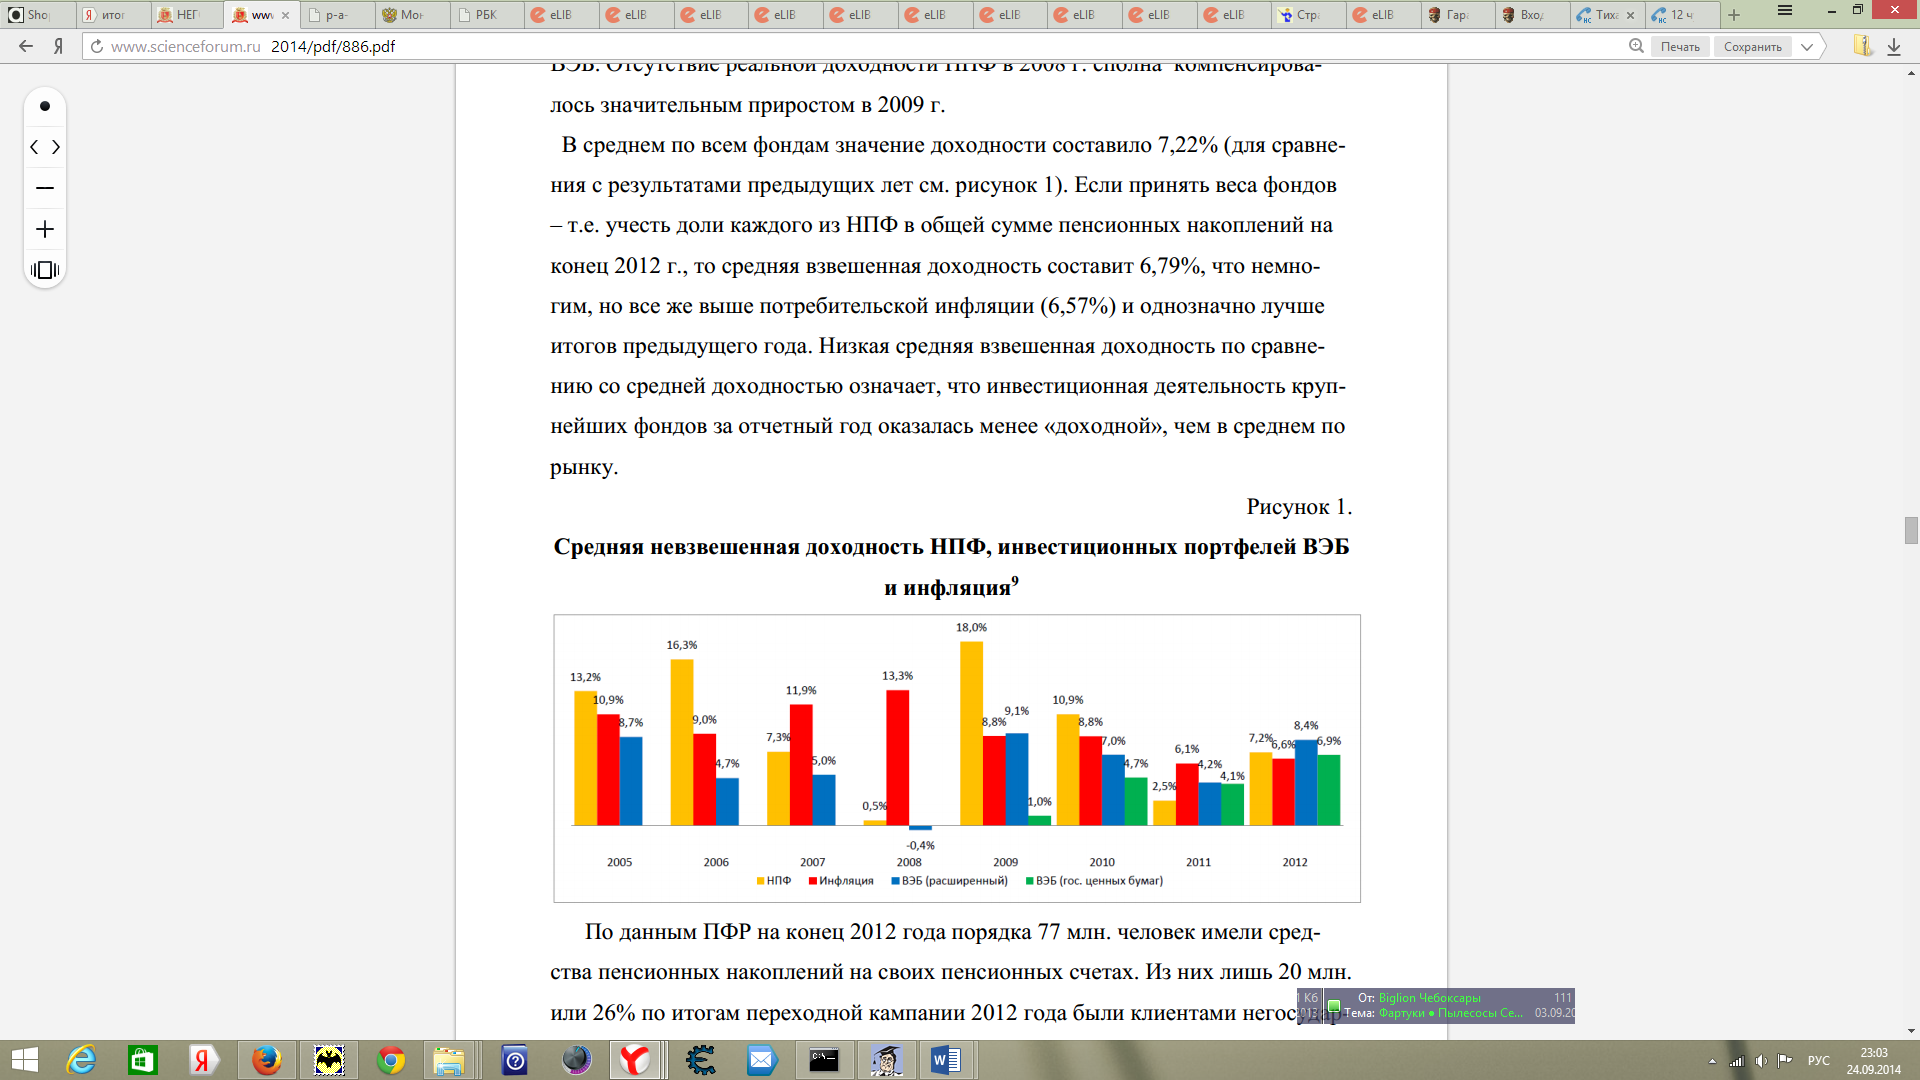
Task: Switch to the итог tab
Action: (112, 15)
